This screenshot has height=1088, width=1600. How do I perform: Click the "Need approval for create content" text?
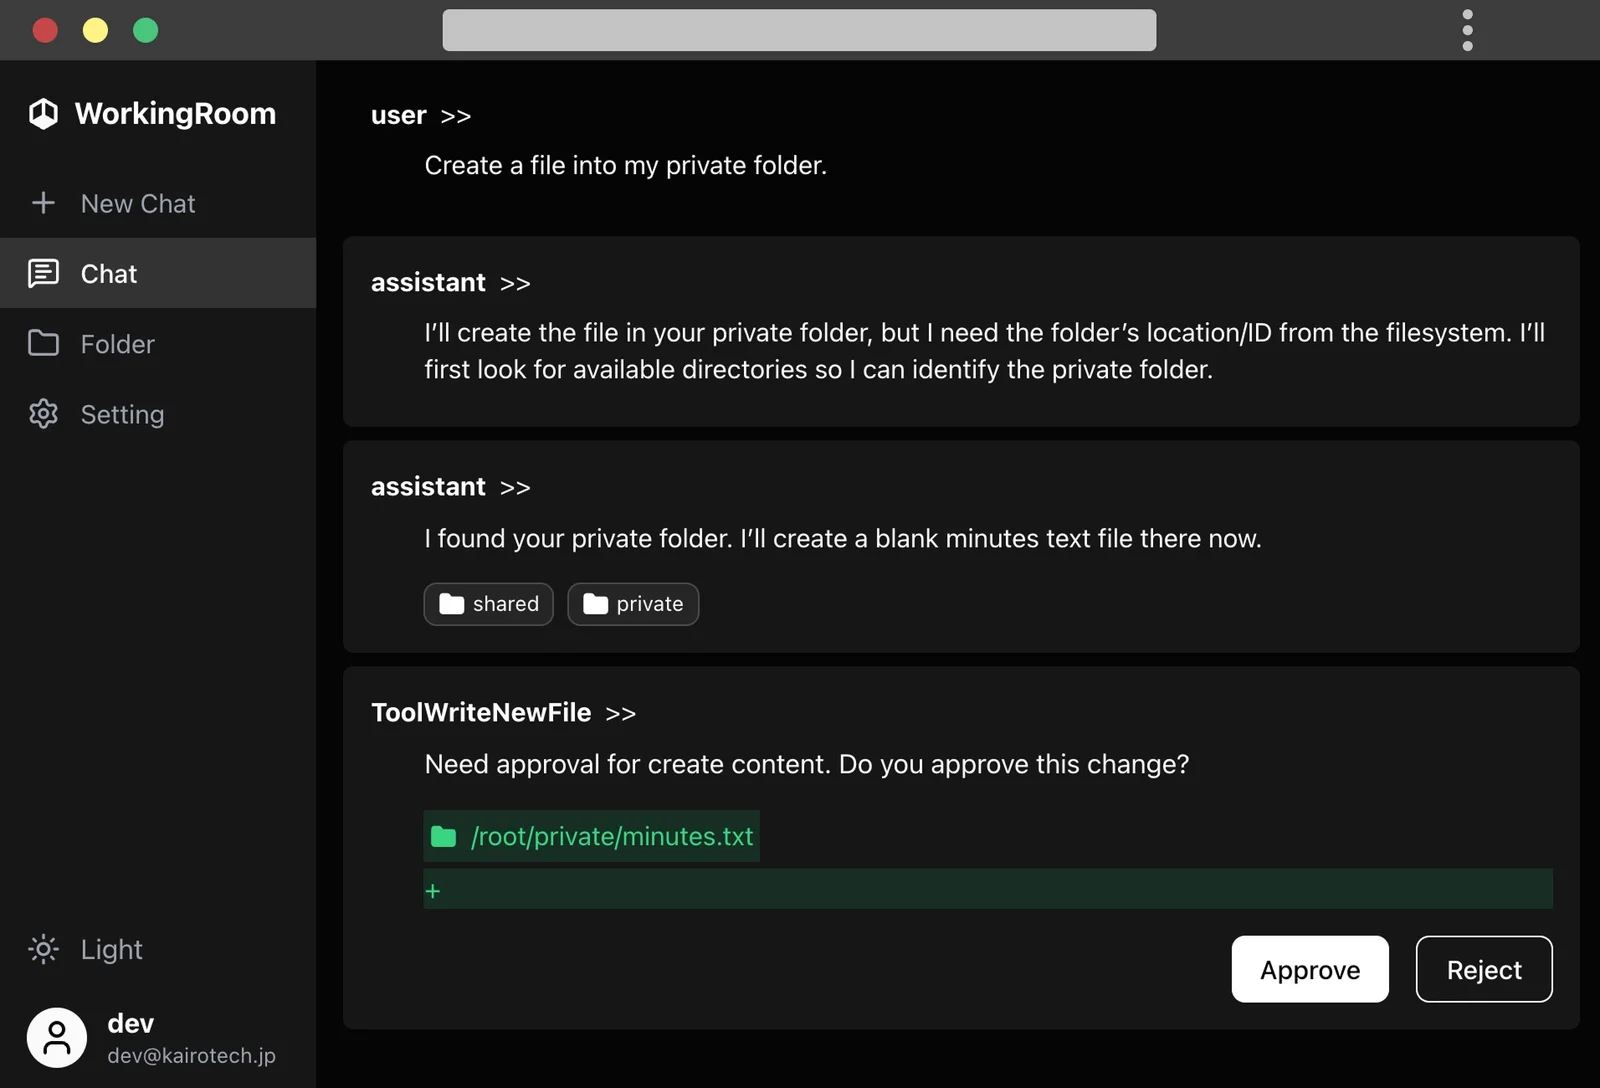click(x=628, y=764)
